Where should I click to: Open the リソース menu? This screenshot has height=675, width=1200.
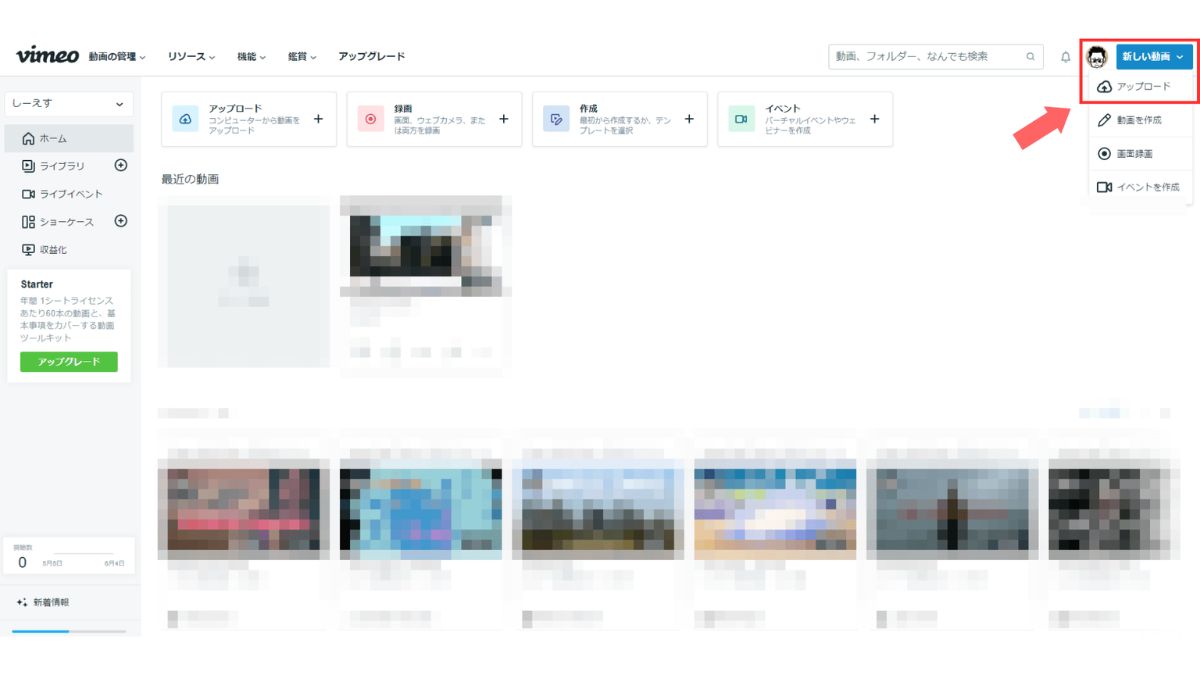(x=191, y=57)
